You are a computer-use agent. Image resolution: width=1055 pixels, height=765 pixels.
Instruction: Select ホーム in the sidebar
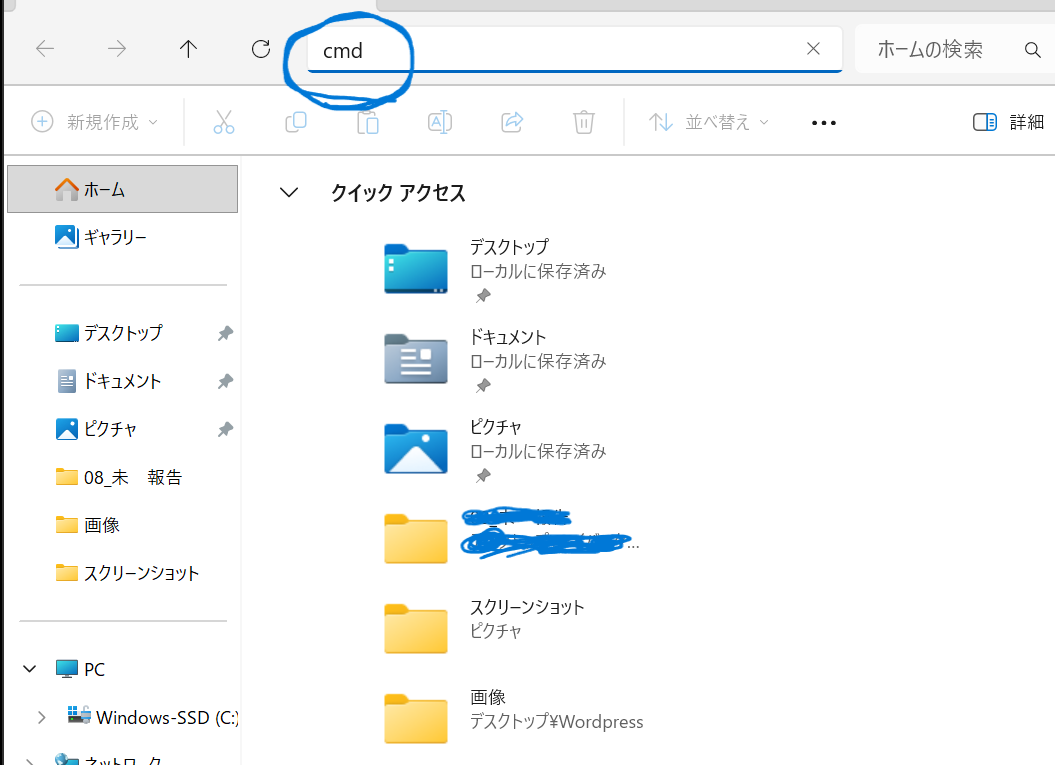[x=104, y=189]
